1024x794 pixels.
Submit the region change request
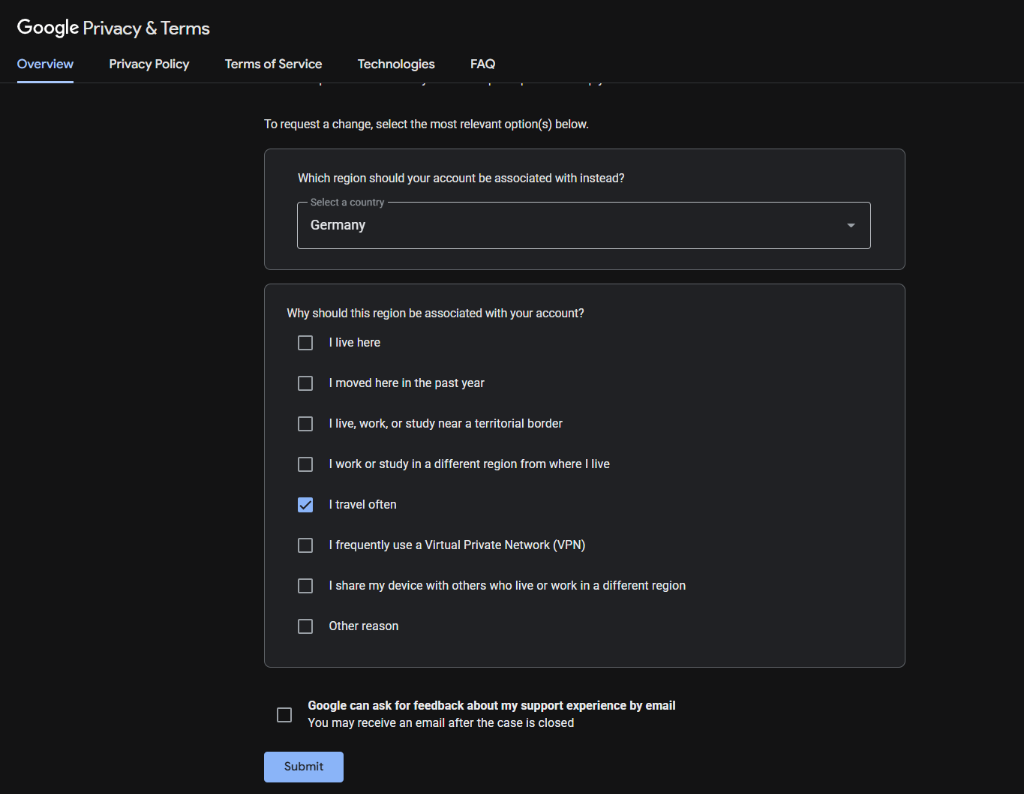click(304, 767)
